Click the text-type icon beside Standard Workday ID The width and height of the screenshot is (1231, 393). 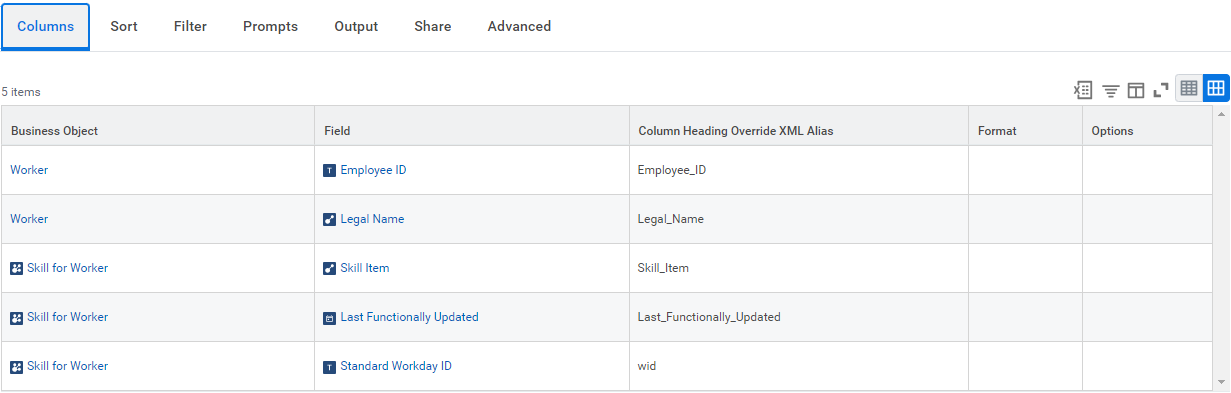(330, 367)
